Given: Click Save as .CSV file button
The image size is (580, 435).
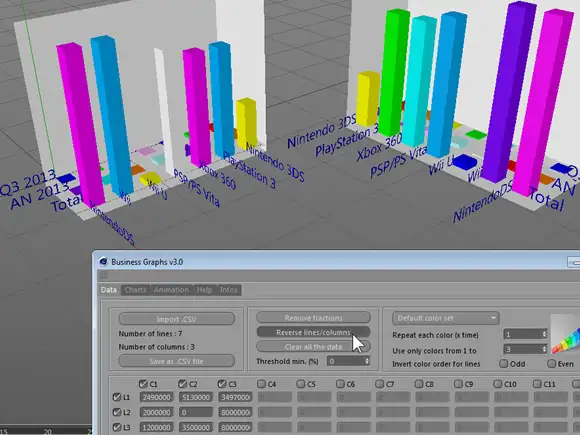Looking at the screenshot, I should coord(176,361).
